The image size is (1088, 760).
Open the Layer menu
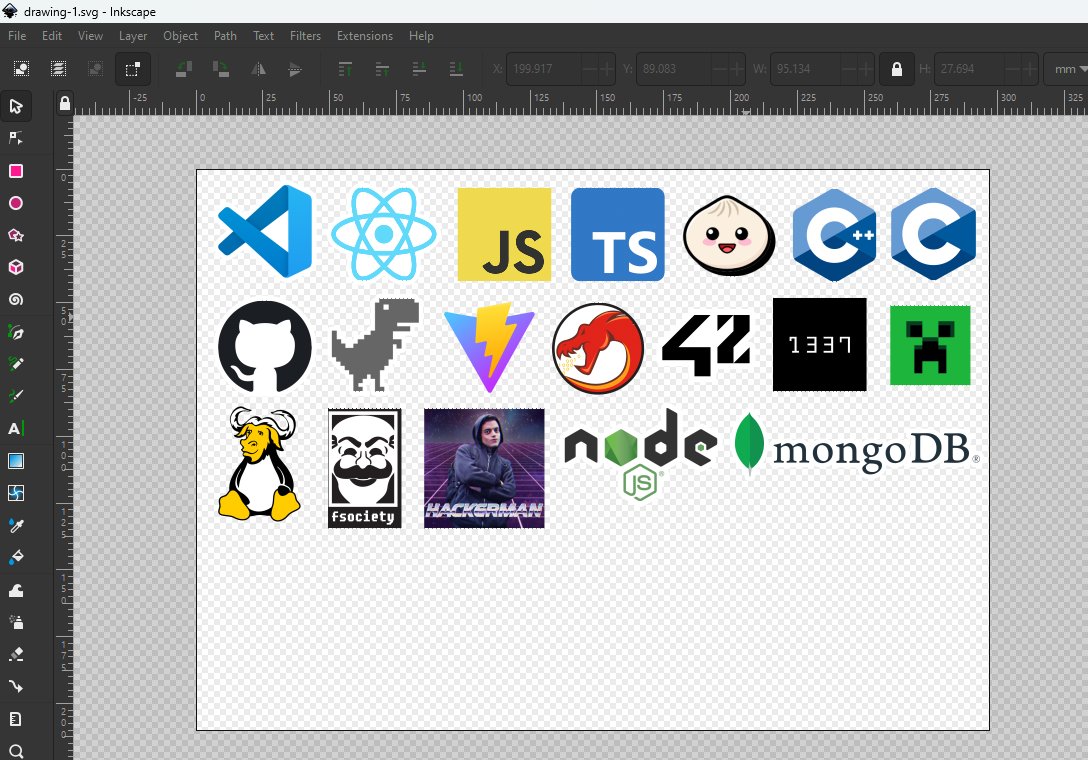[133, 35]
